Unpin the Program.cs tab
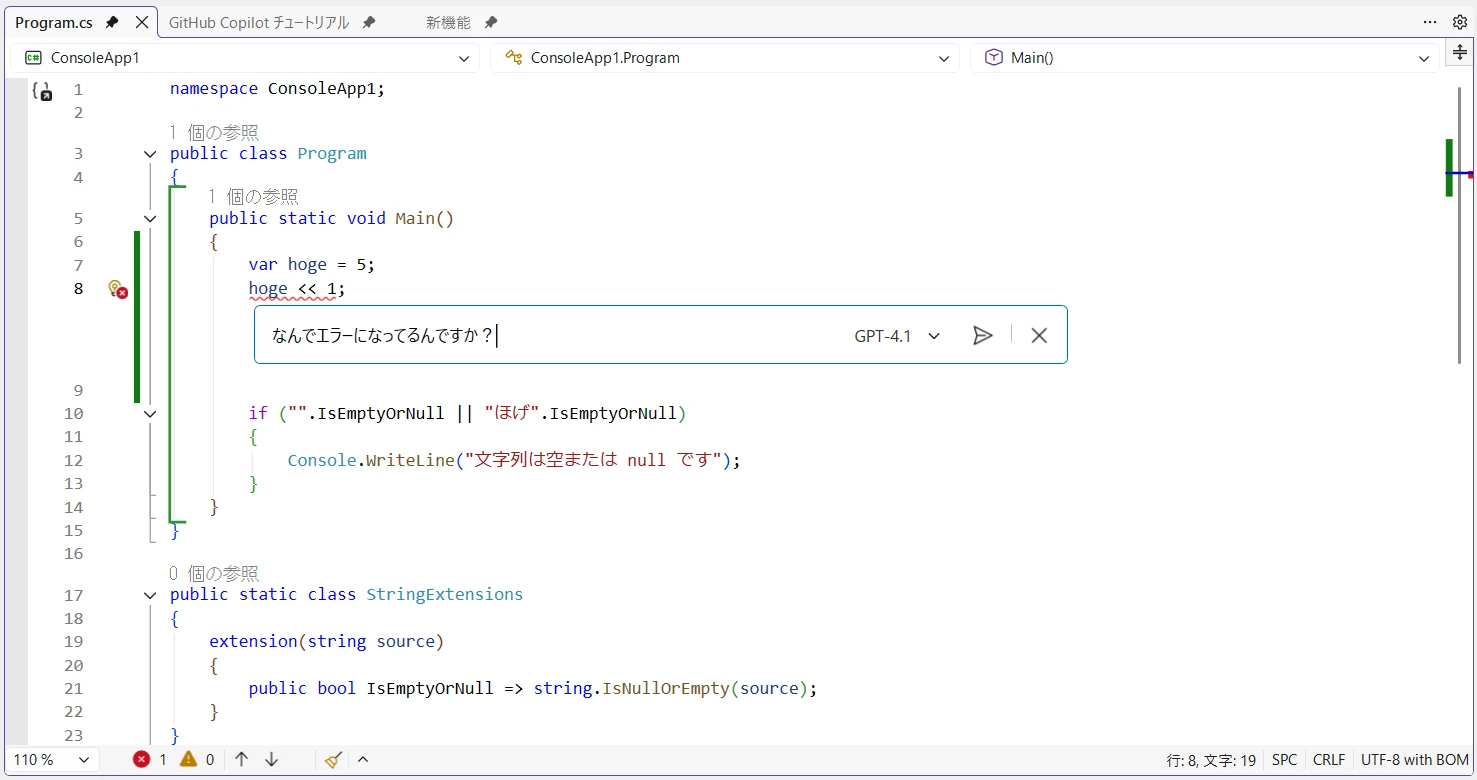Image resolution: width=1477 pixels, height=780 pixels. (112, 22)
